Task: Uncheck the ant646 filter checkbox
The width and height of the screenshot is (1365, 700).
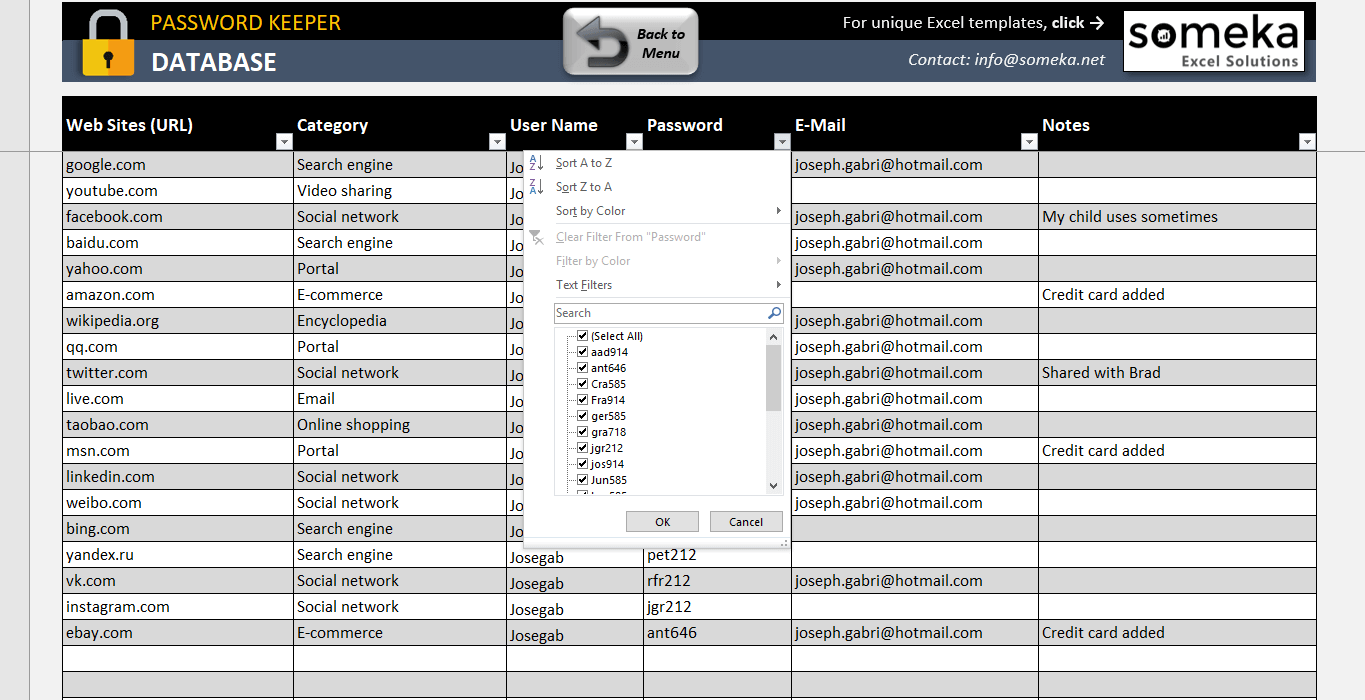Action: click(582, 368)
